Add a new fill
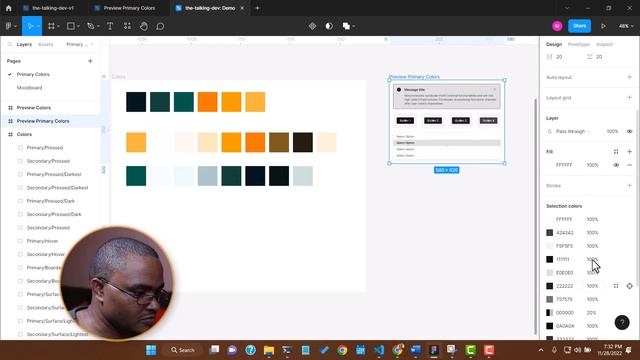Image resolution: width=640 pixels, height=360 pixels. coord(629,151)
